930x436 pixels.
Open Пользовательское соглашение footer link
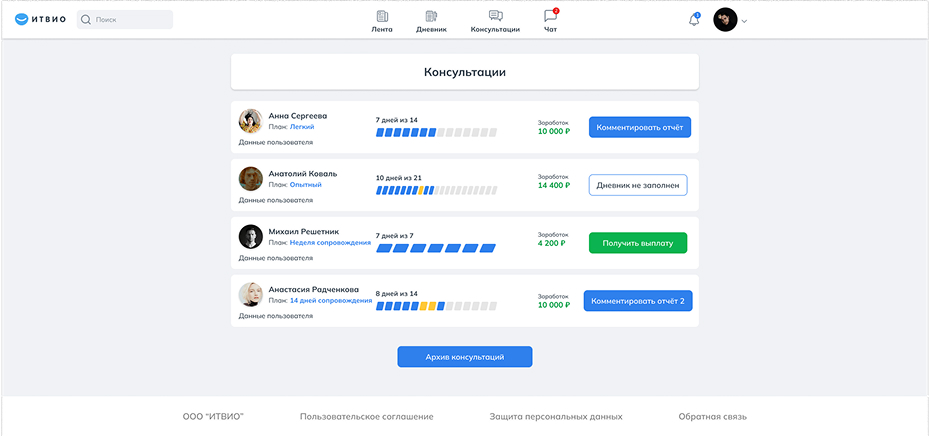(367, 416)
